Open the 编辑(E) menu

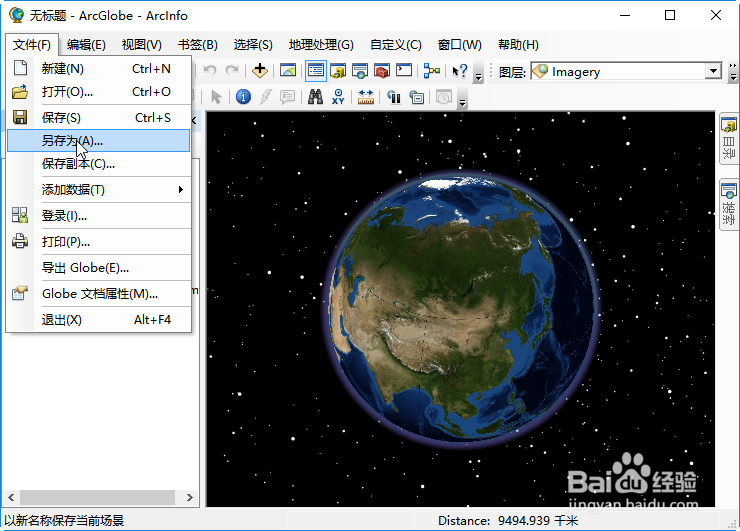tap(86, 45)
